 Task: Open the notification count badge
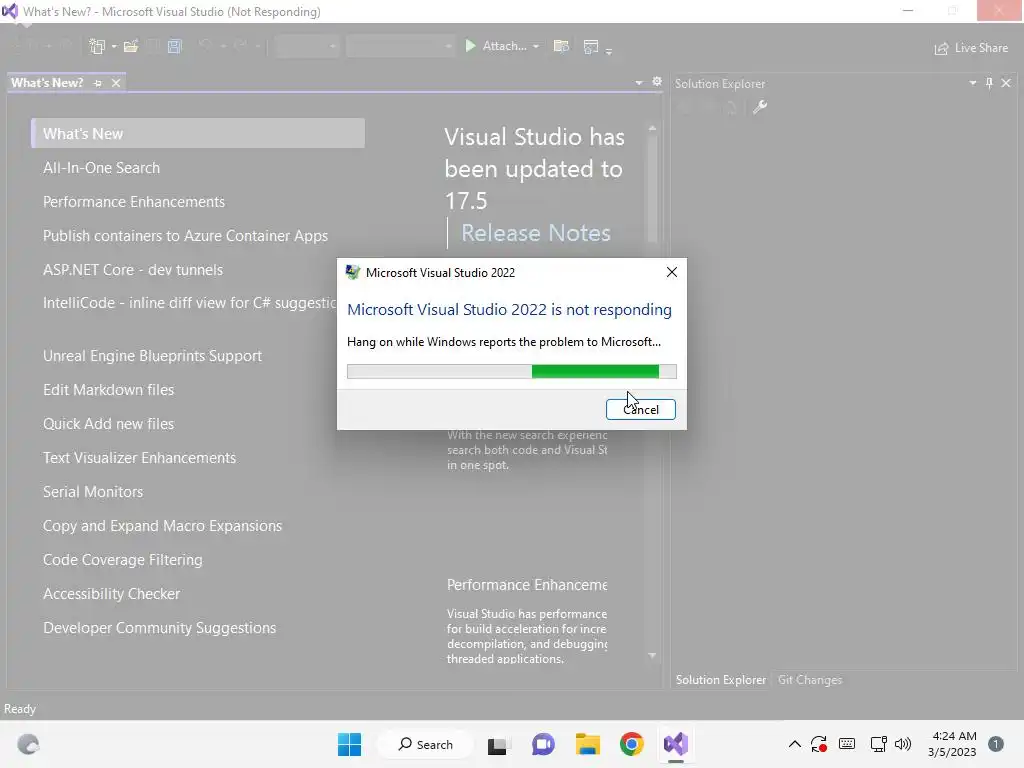tap(996, 744)
